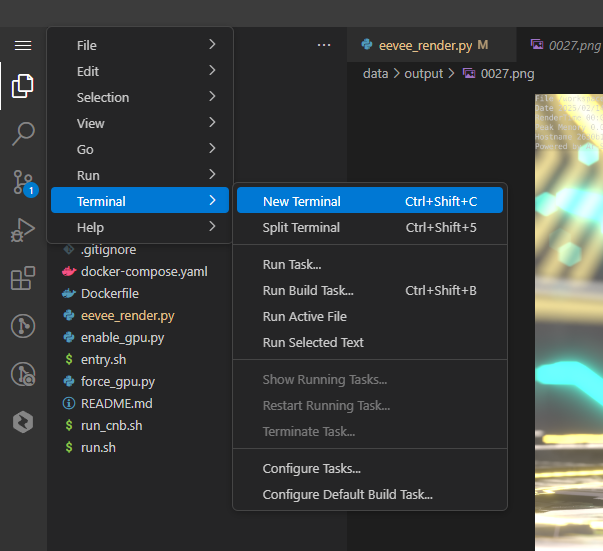Image resolution: width=603 pixels, height=551 pixels.
Task: Expand the Run menu arrow
Action: coord(212,175)
